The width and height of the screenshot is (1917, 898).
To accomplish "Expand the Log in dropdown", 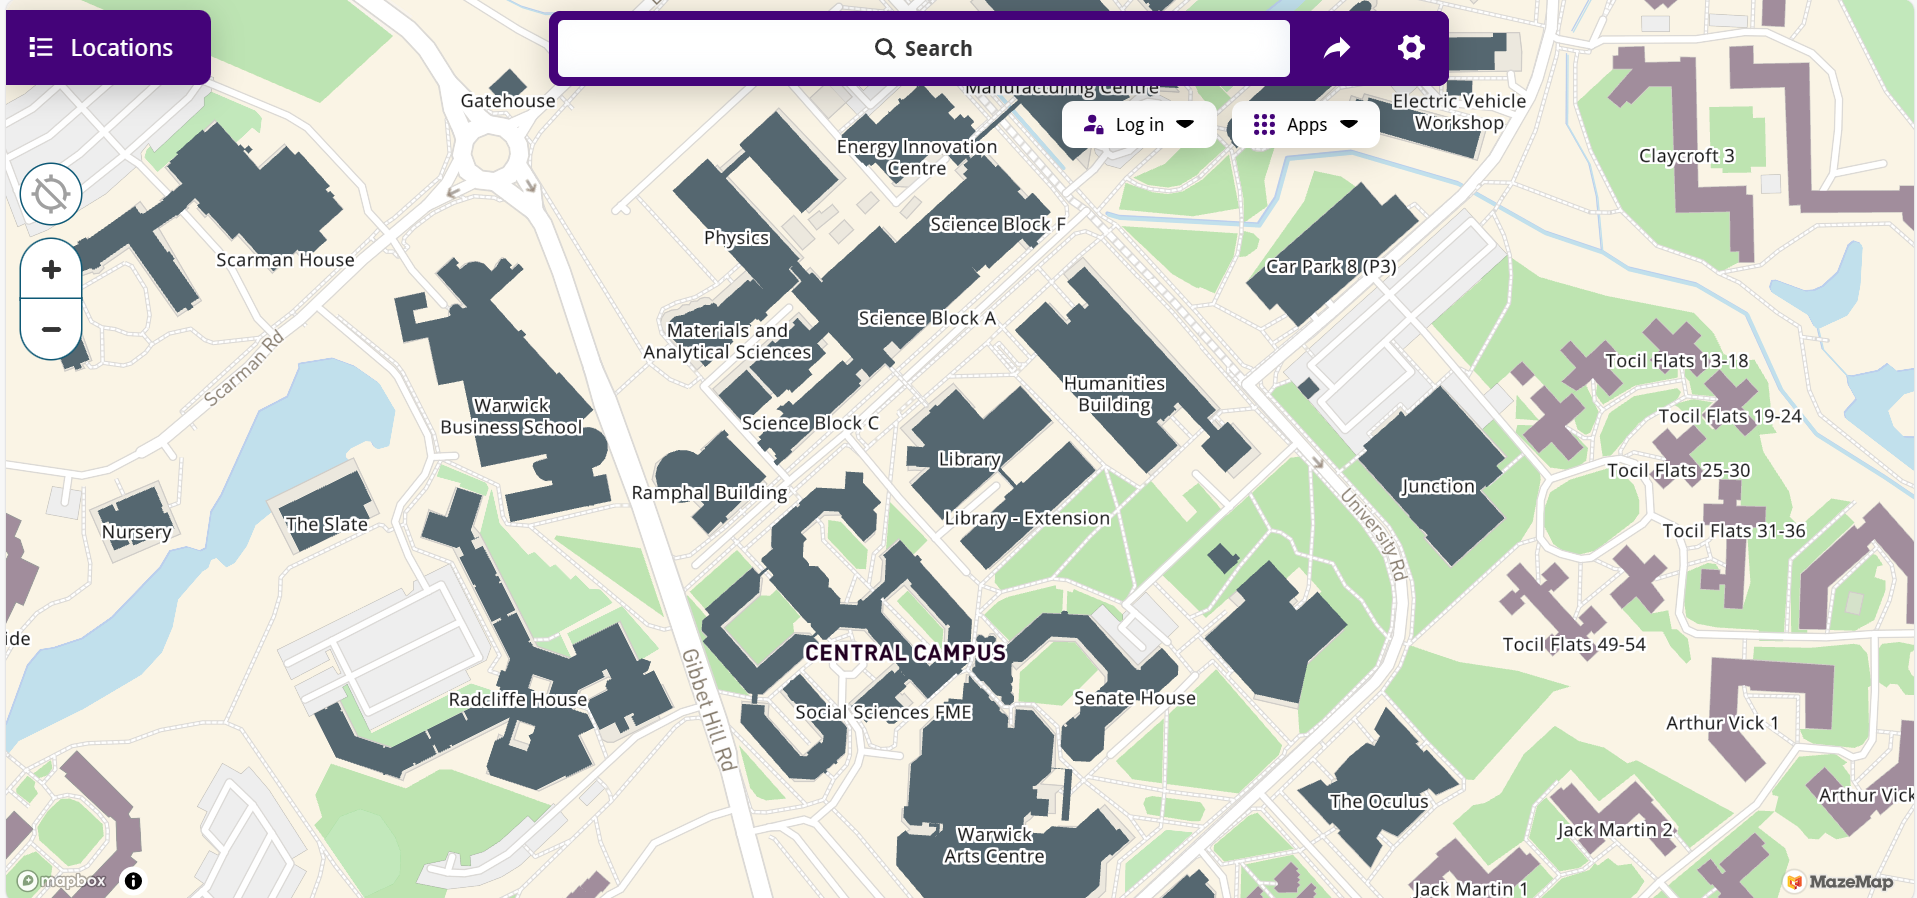I will pos(1139,125).
